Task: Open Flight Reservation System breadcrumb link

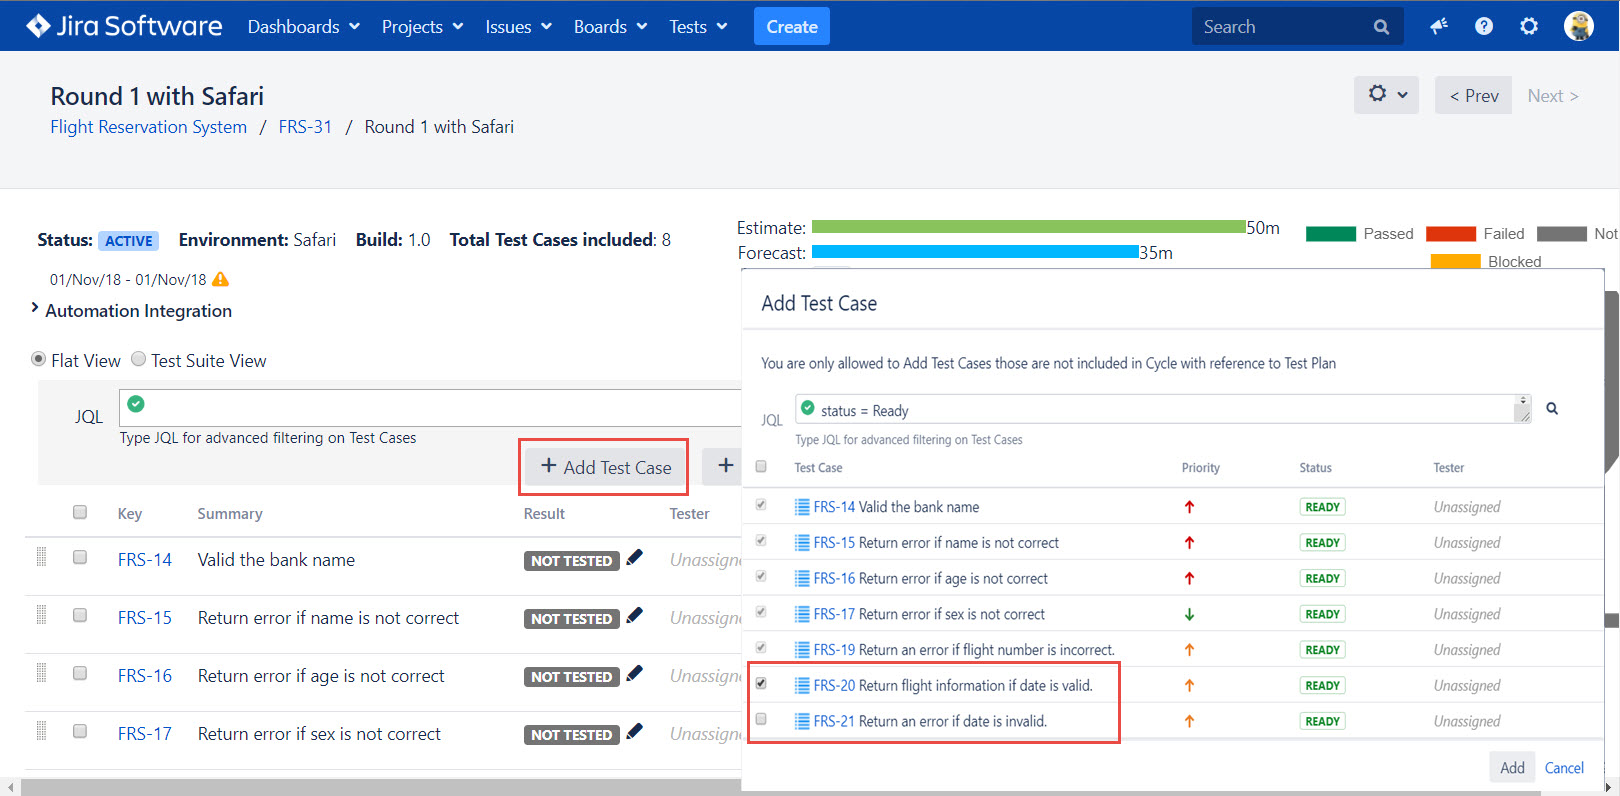Action: [x=149, y=127]
